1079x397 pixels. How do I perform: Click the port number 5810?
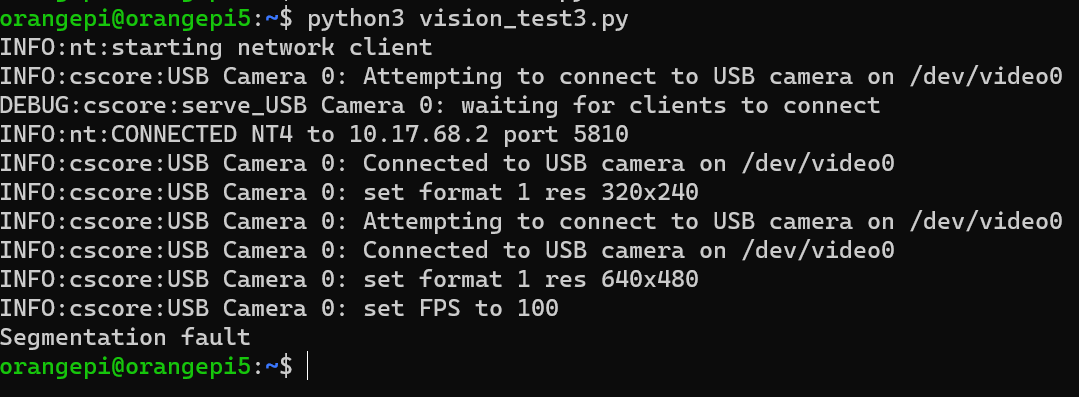600,134
